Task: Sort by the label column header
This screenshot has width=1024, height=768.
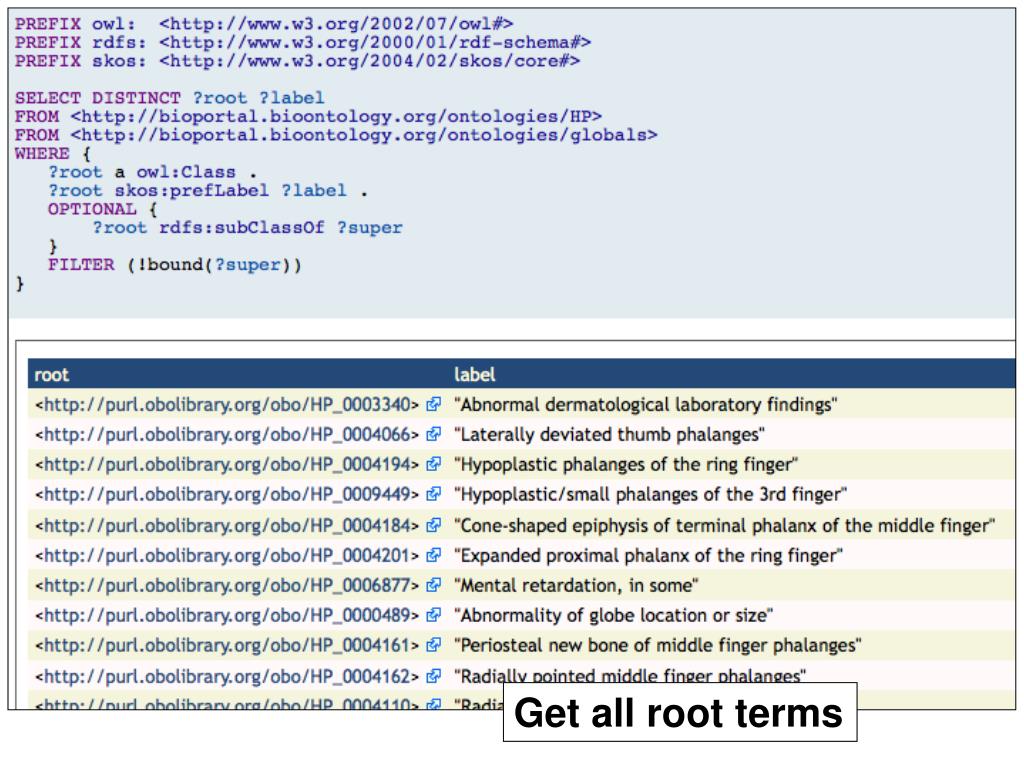Action: tap(475, 375)
